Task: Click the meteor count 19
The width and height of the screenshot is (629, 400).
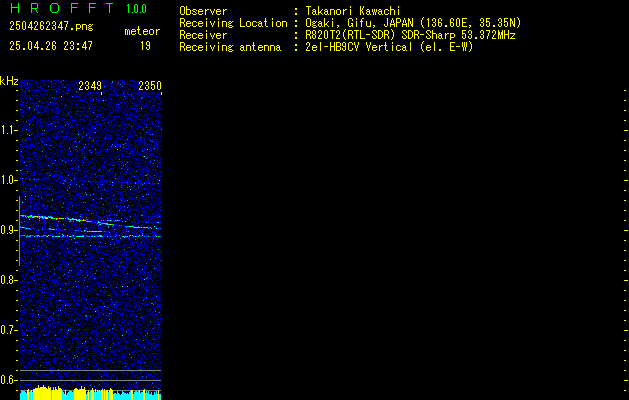Action: (145, 46)
